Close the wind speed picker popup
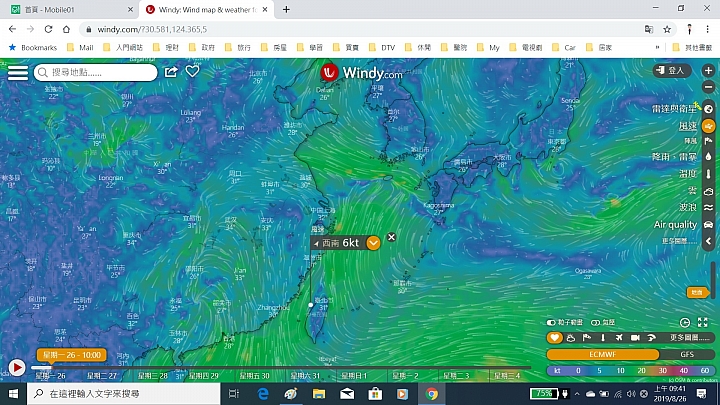 tap(391, 237)
